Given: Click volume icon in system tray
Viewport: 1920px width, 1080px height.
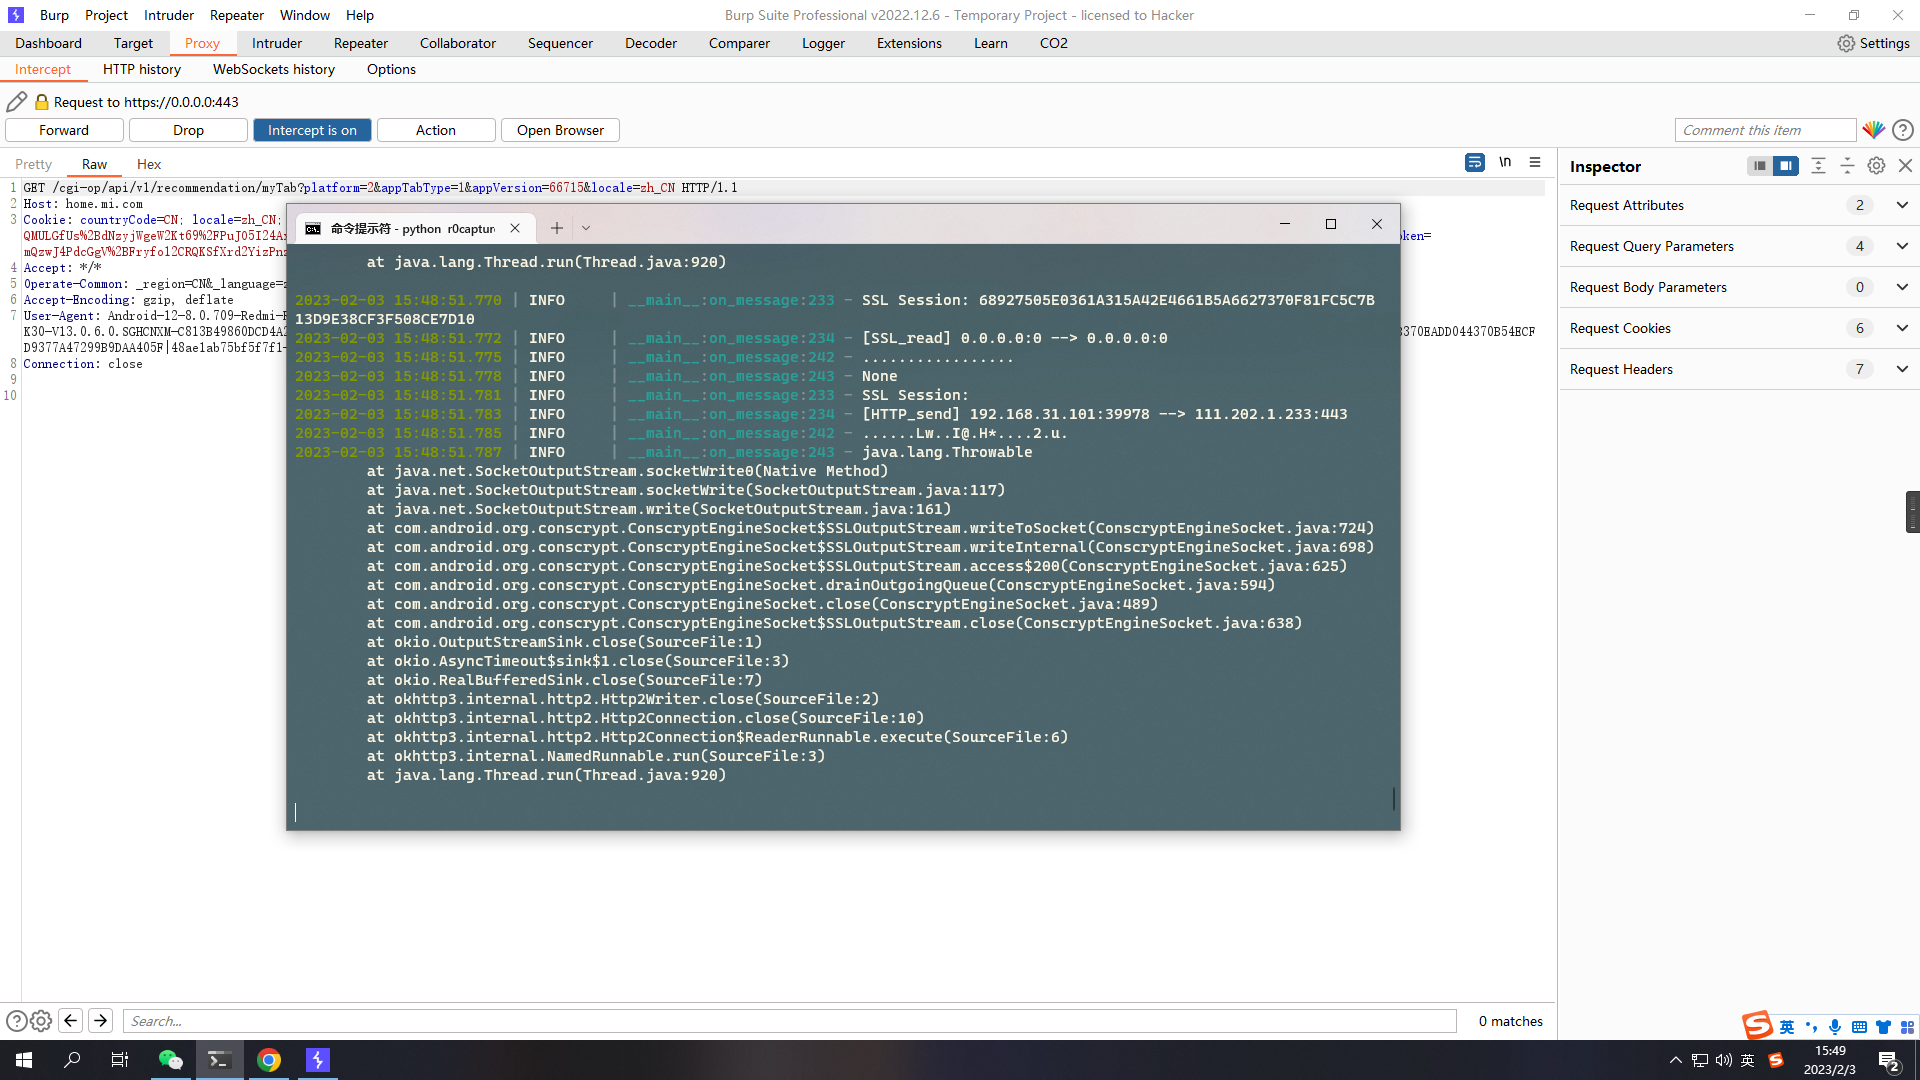Looking at the screenshot, I should (1724, 1060).
